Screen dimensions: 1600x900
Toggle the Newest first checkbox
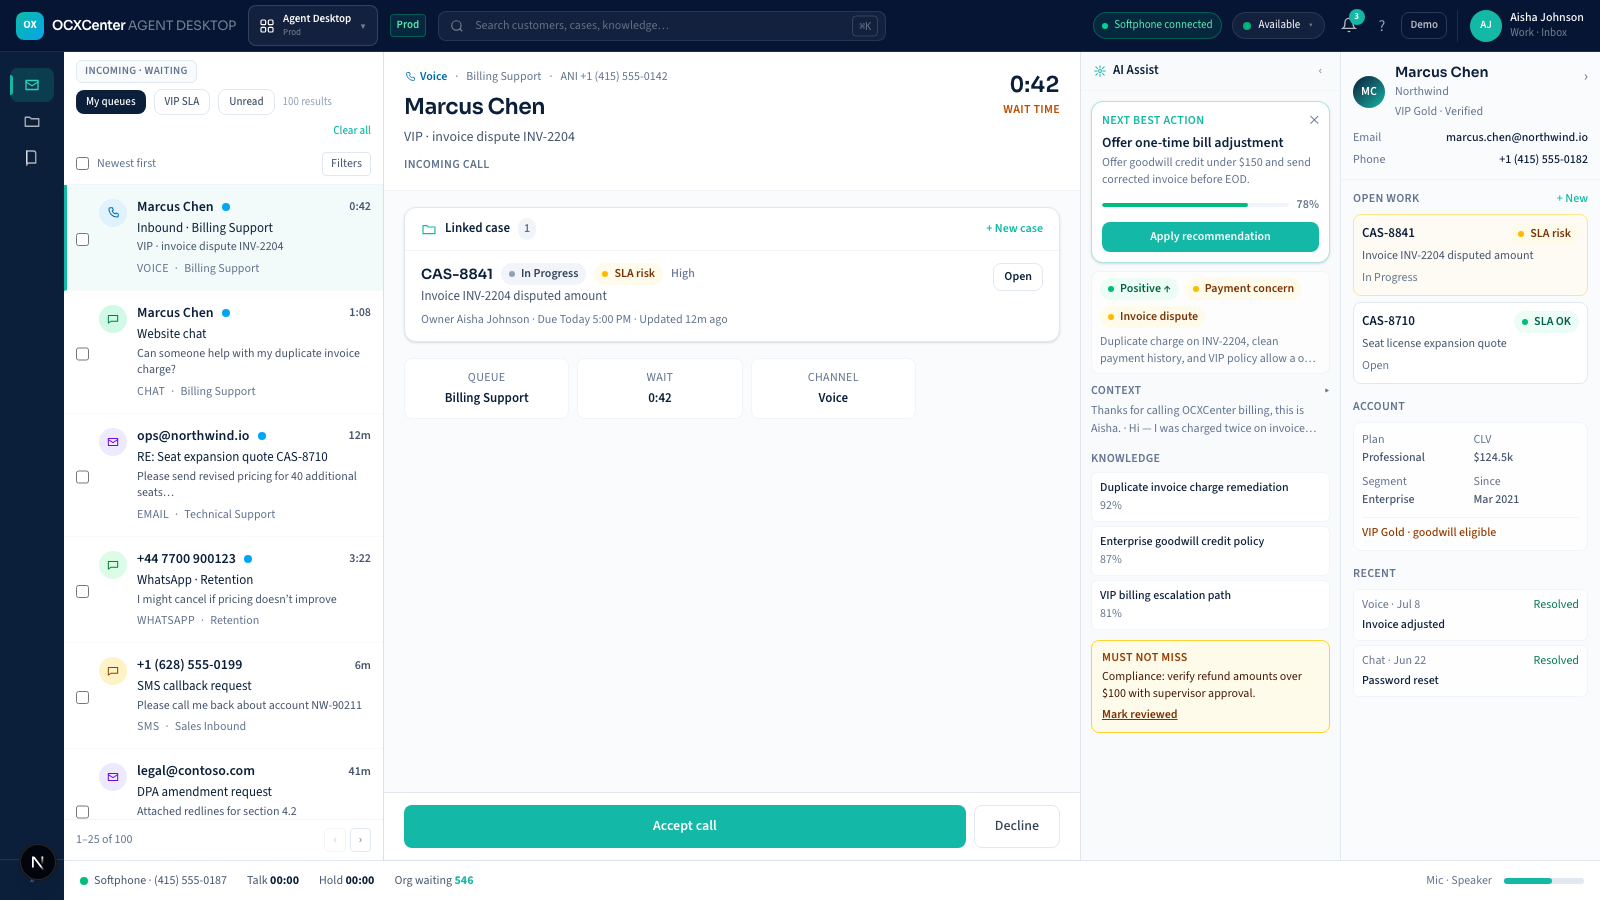tap(83, 164)
